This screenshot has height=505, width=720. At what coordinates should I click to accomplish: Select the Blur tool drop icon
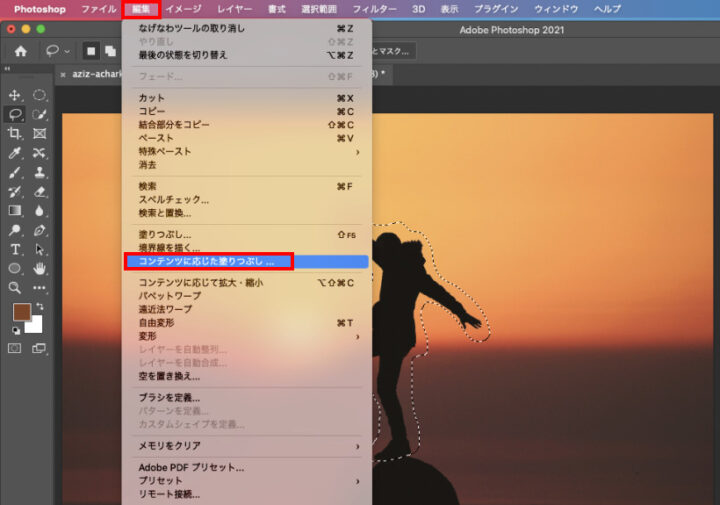[x=39, y=211]
